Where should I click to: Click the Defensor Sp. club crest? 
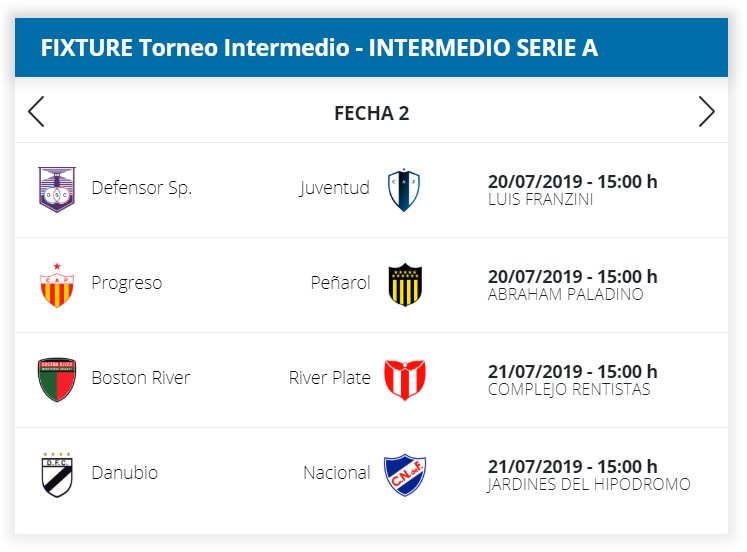pyautogui.click(x=56, y=188)
